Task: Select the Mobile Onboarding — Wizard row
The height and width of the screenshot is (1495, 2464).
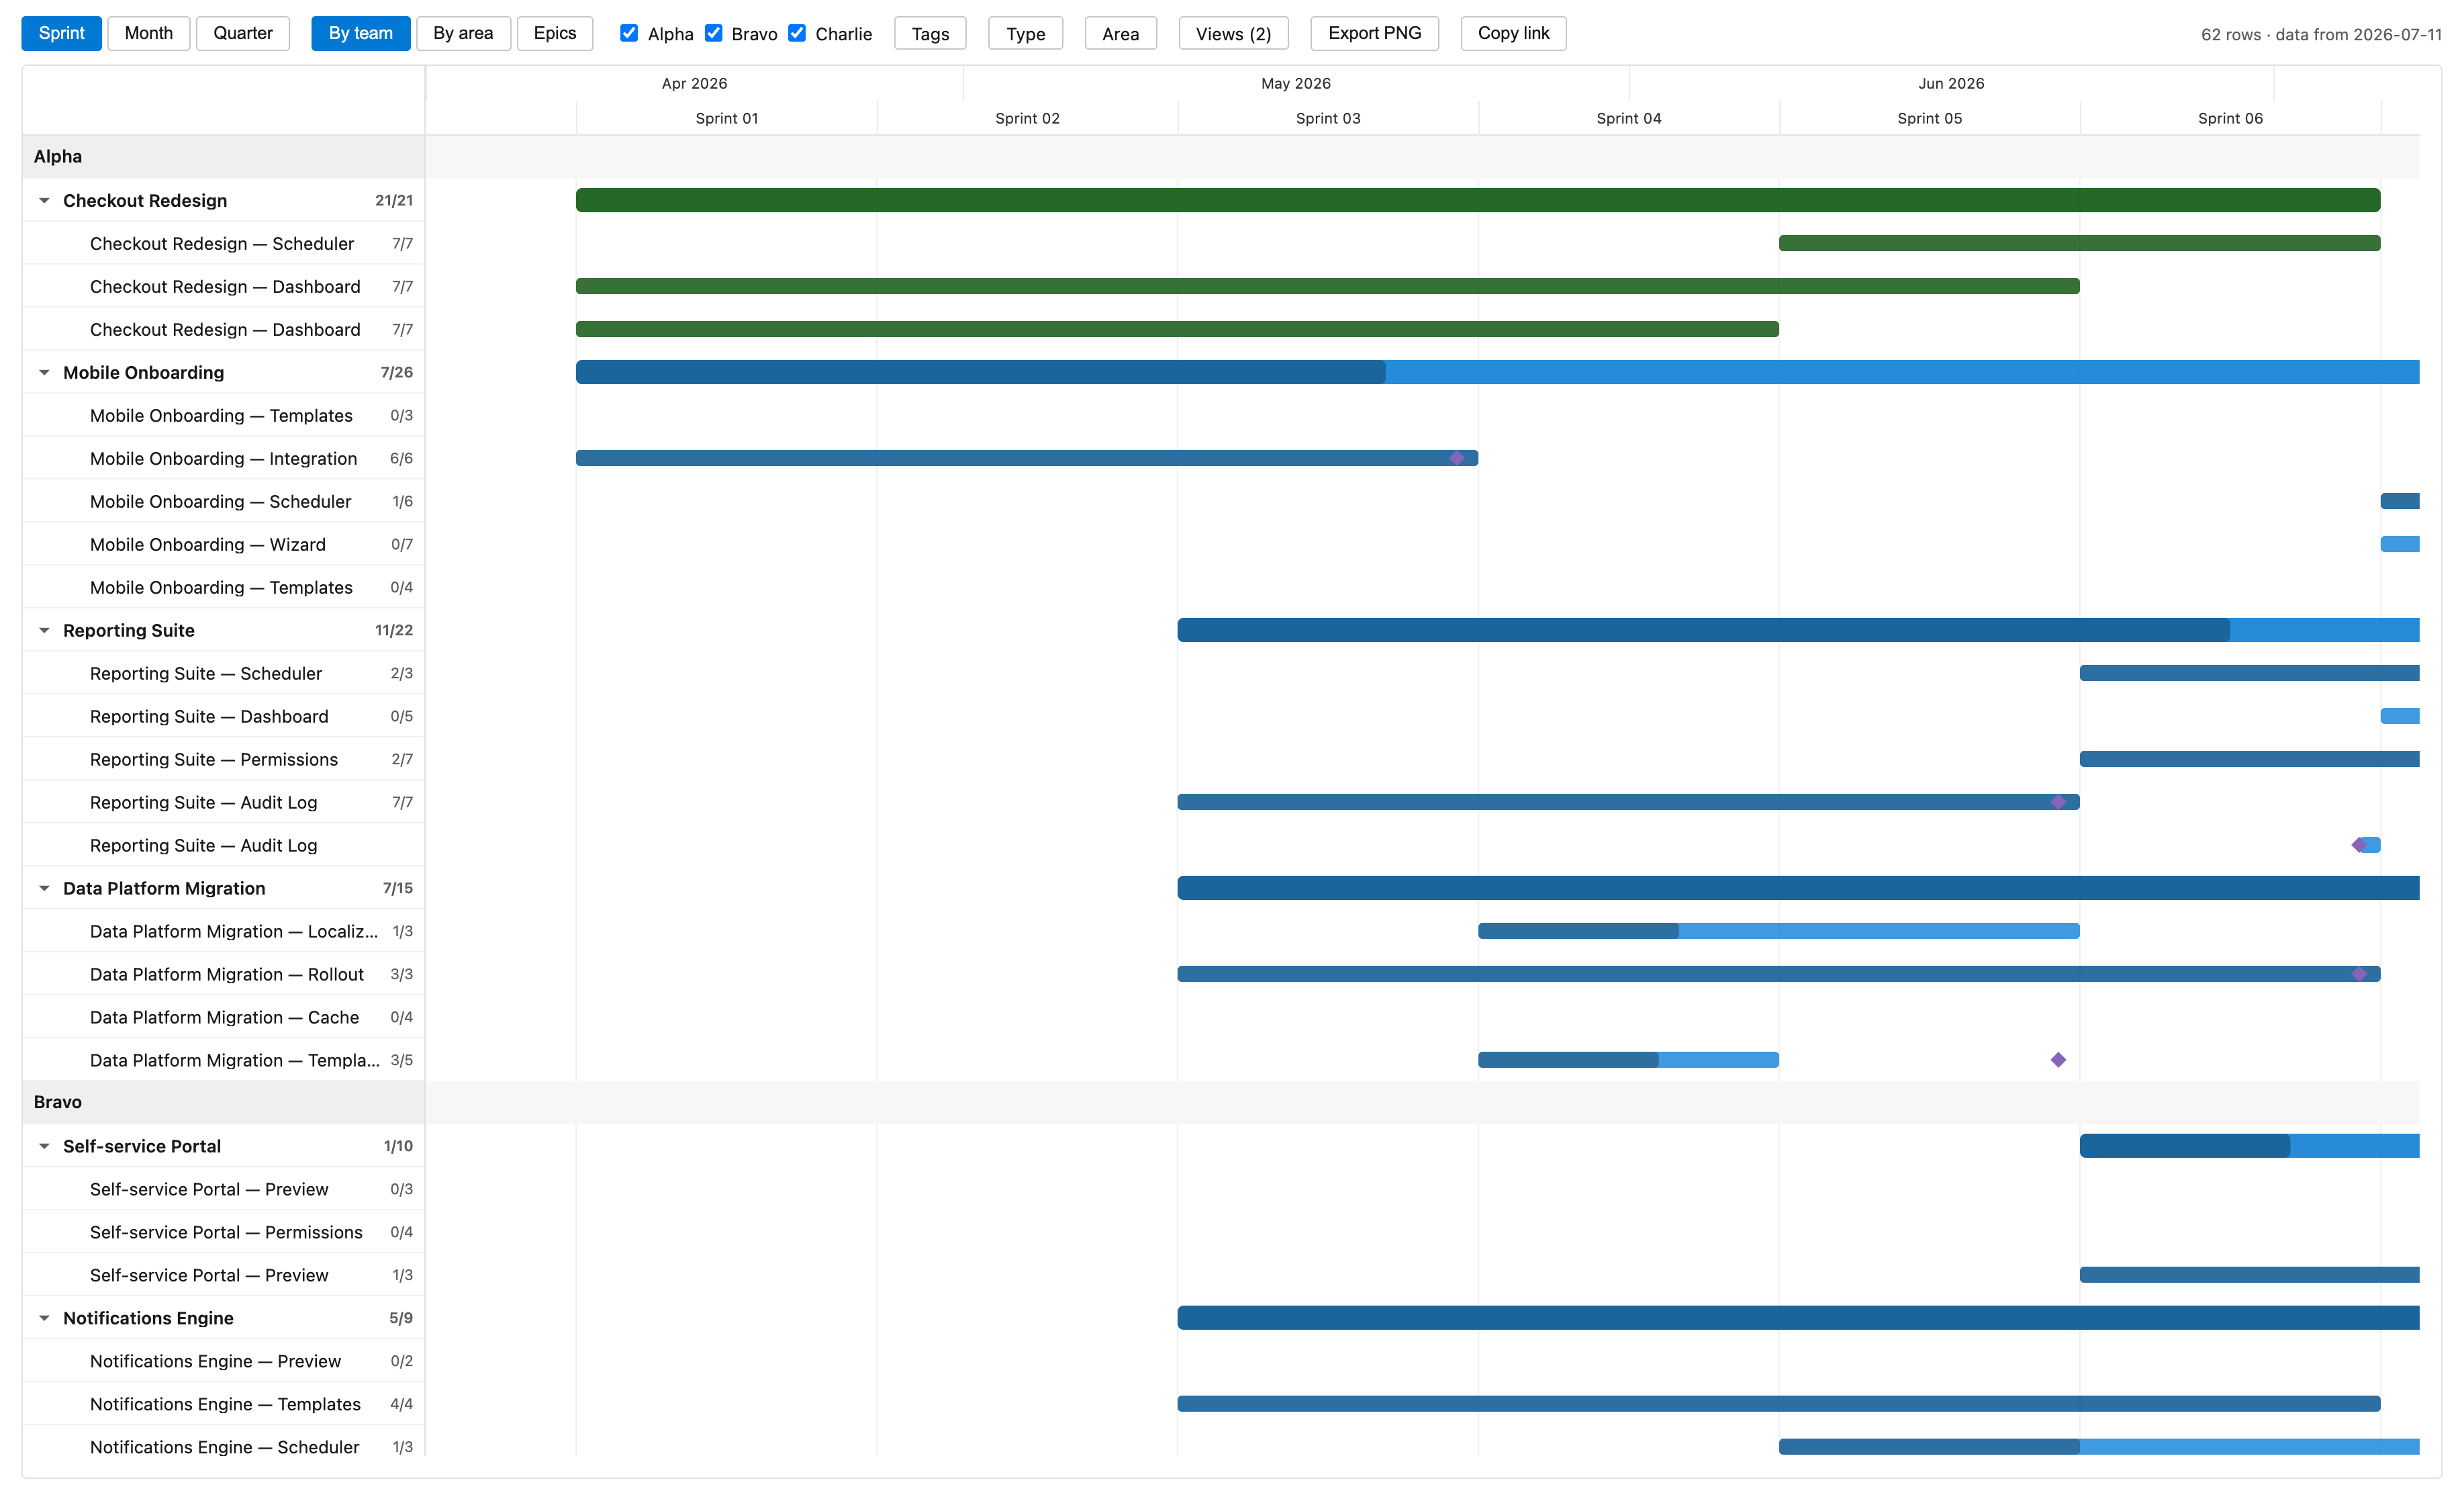Action: pyautogui.click(x=223, y=544)
